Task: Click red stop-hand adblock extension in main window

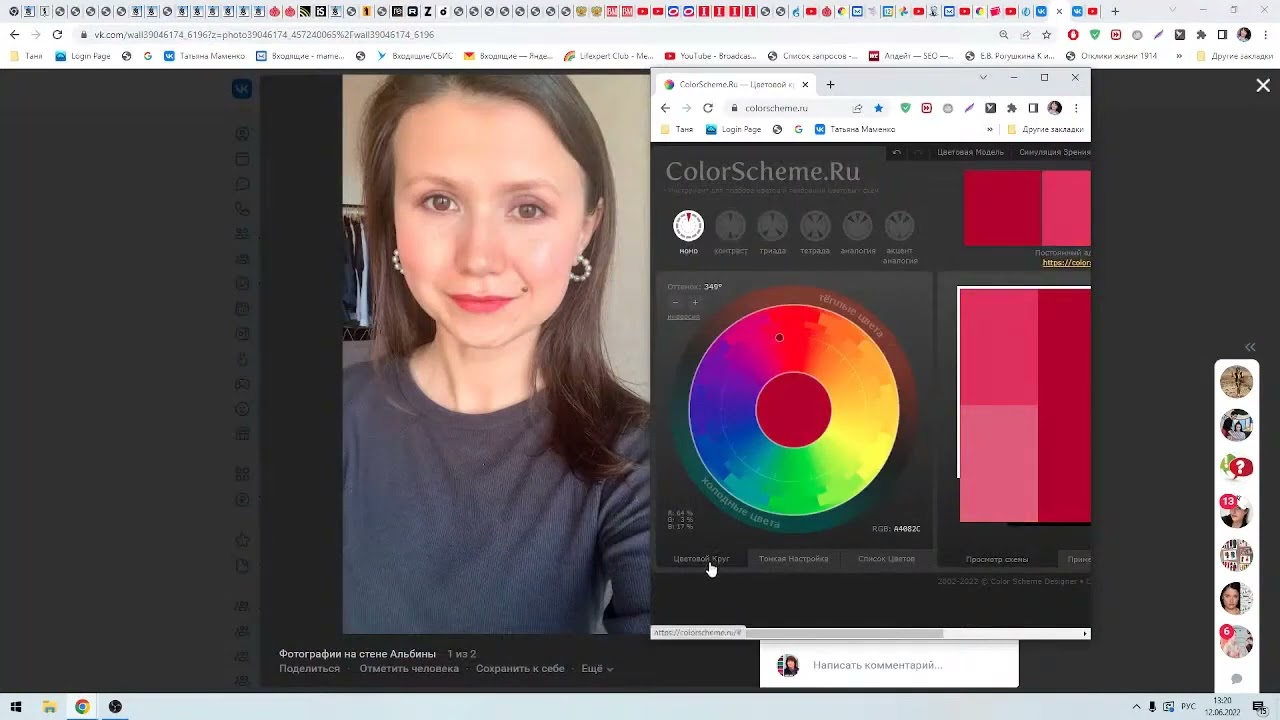Action: click(x=1073, y=34)
